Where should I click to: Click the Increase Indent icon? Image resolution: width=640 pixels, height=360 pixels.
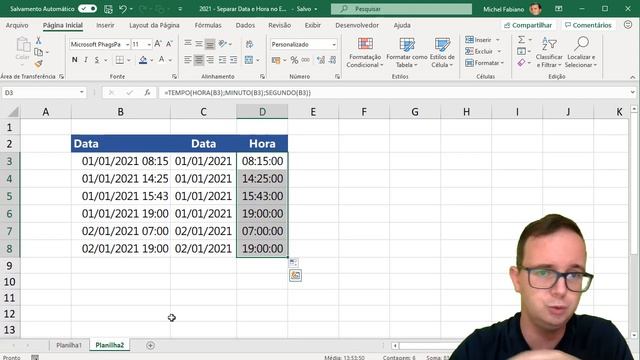[x=233, y=60]
